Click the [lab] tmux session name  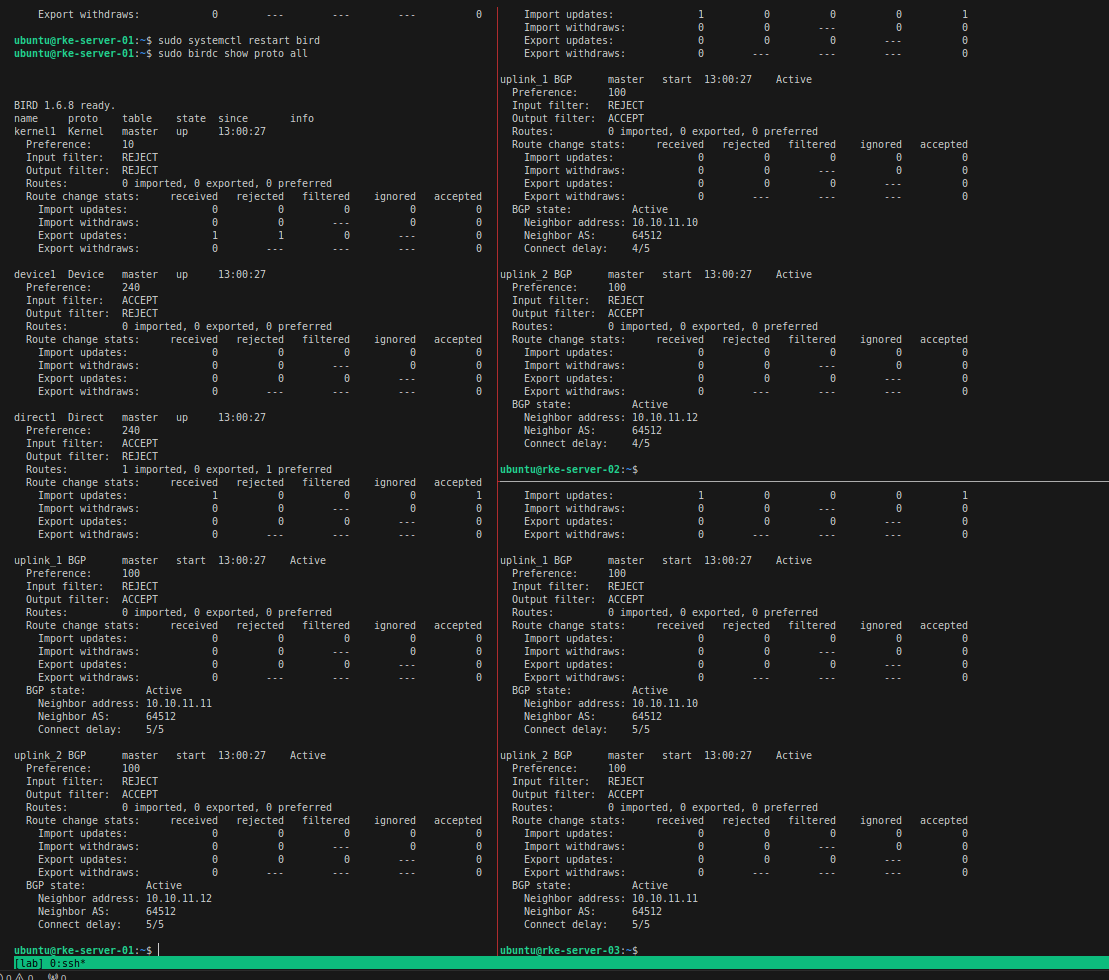pos(29,963)
